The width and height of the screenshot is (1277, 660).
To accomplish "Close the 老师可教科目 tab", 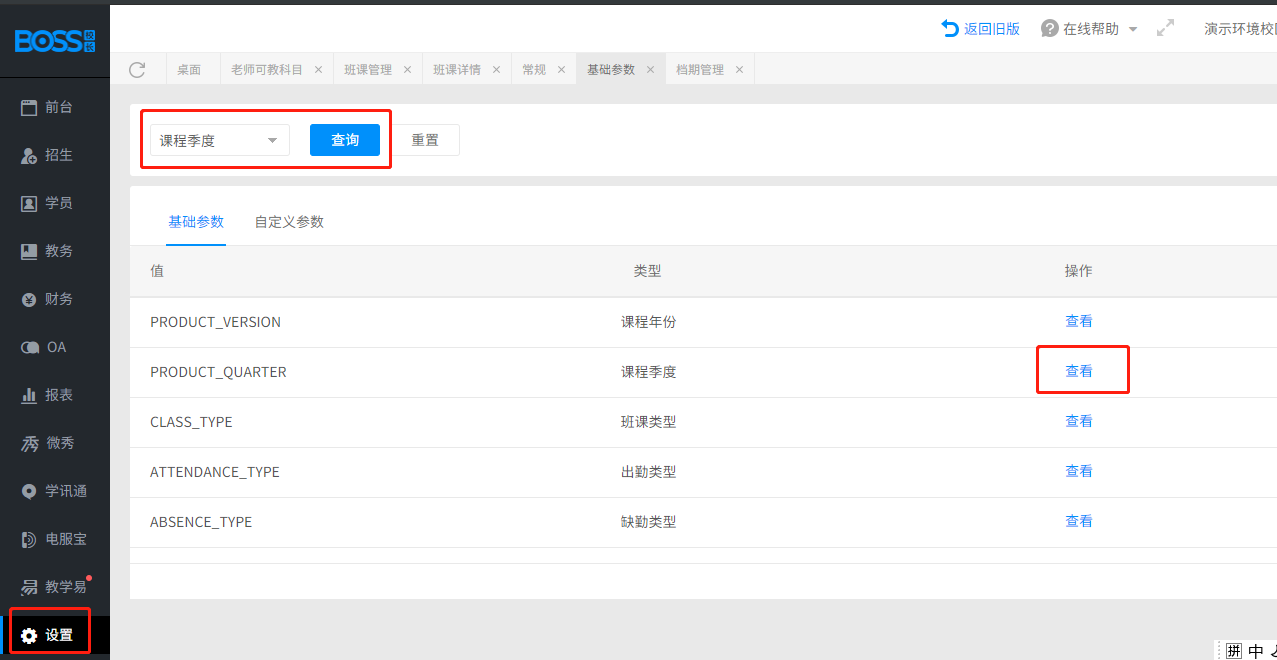I will click(x=318, y=70).
